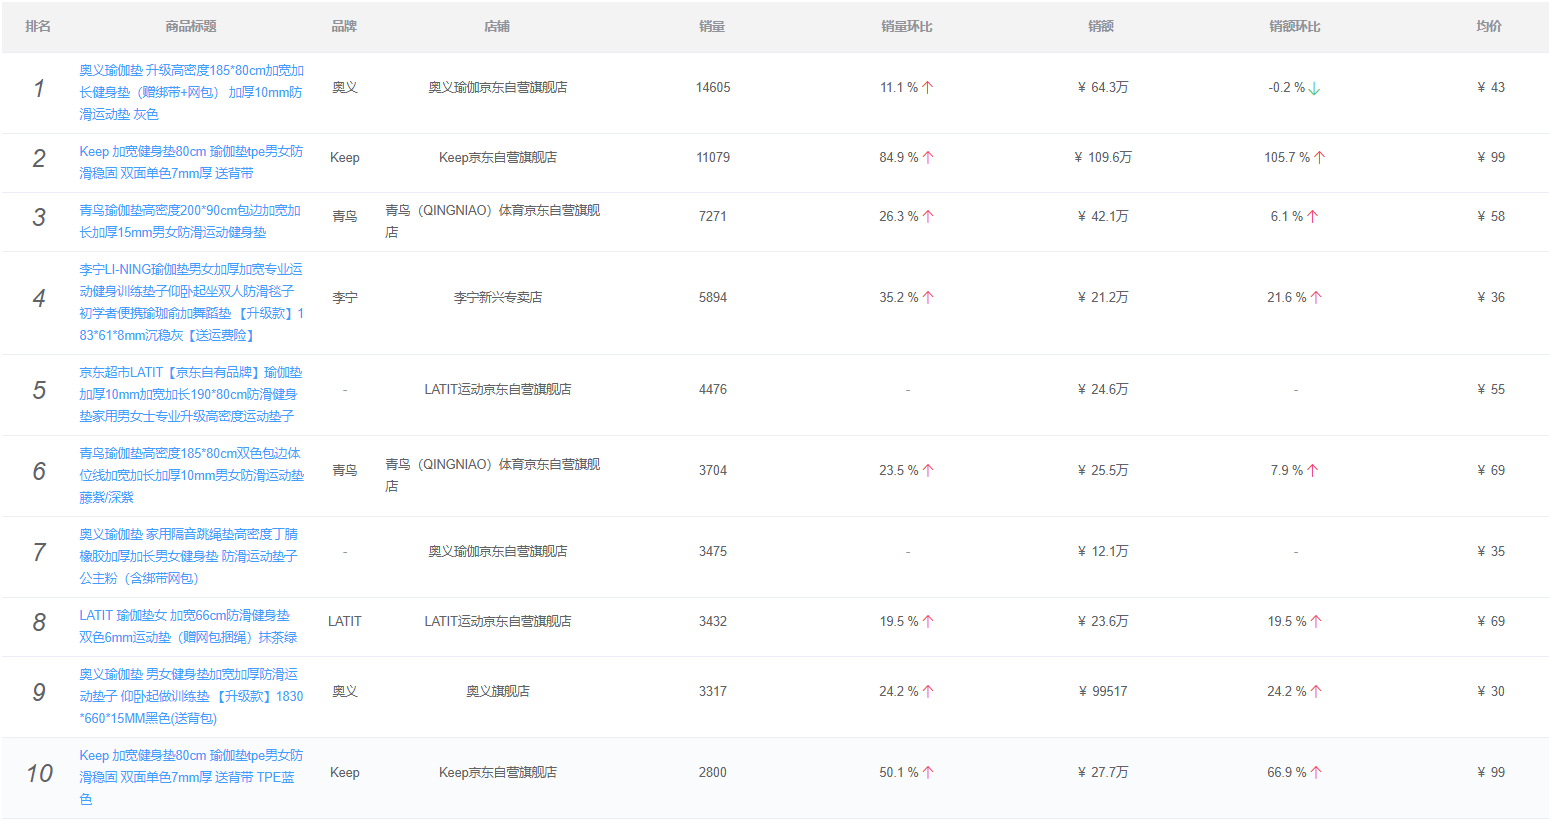Click store name 李宁新兴专卖店
This screenshot has width=1549, height=821.
click(498, 298)
